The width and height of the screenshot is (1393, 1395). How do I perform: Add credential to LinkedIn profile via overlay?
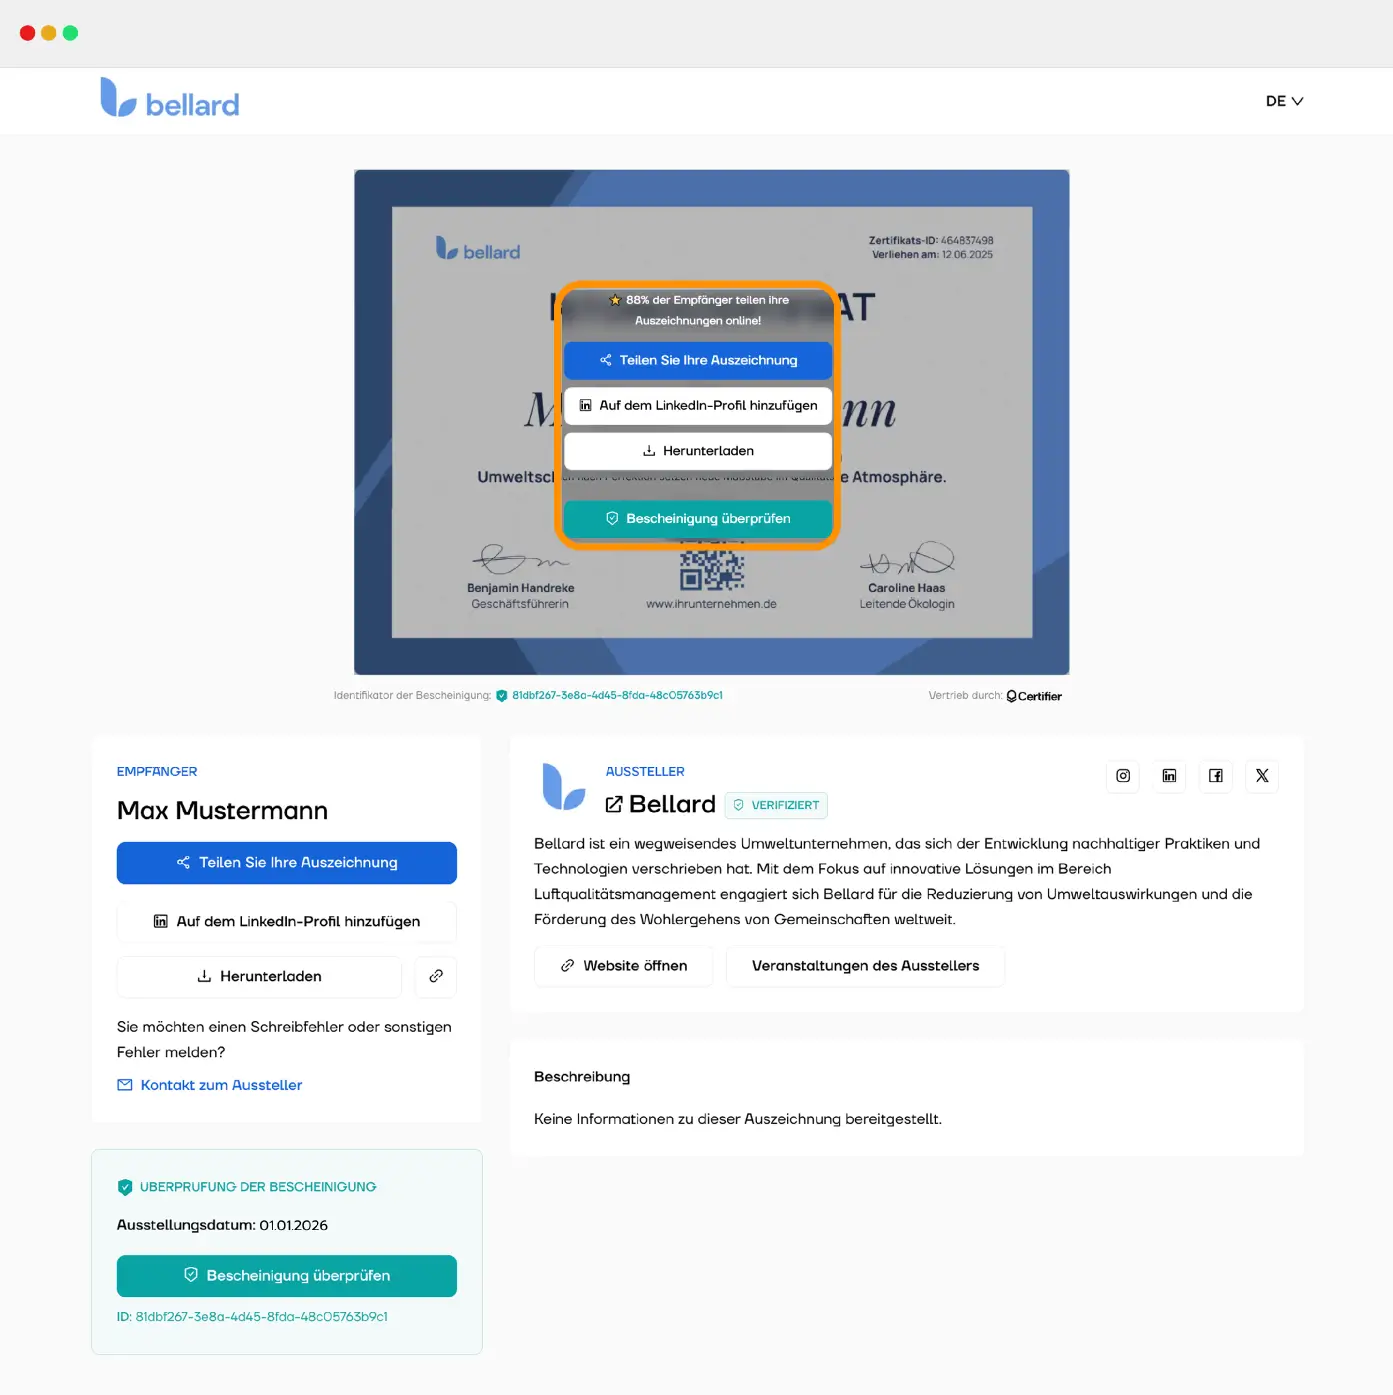697,406
